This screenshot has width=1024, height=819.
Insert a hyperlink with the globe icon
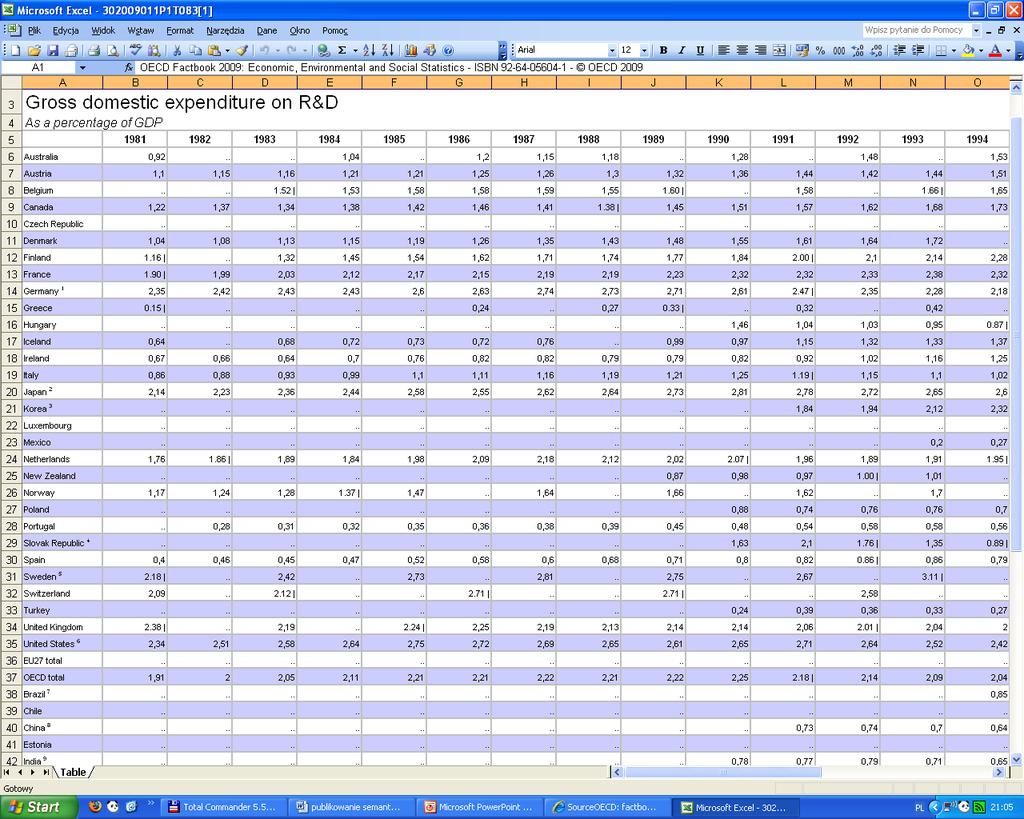click(323, 50)
